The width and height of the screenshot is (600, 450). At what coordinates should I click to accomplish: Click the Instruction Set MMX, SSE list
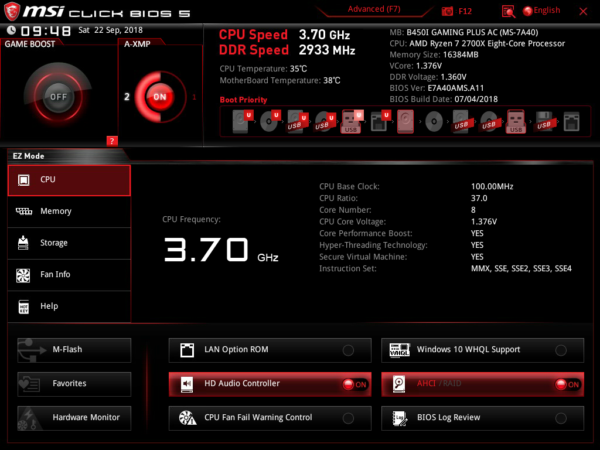[521, 269]
